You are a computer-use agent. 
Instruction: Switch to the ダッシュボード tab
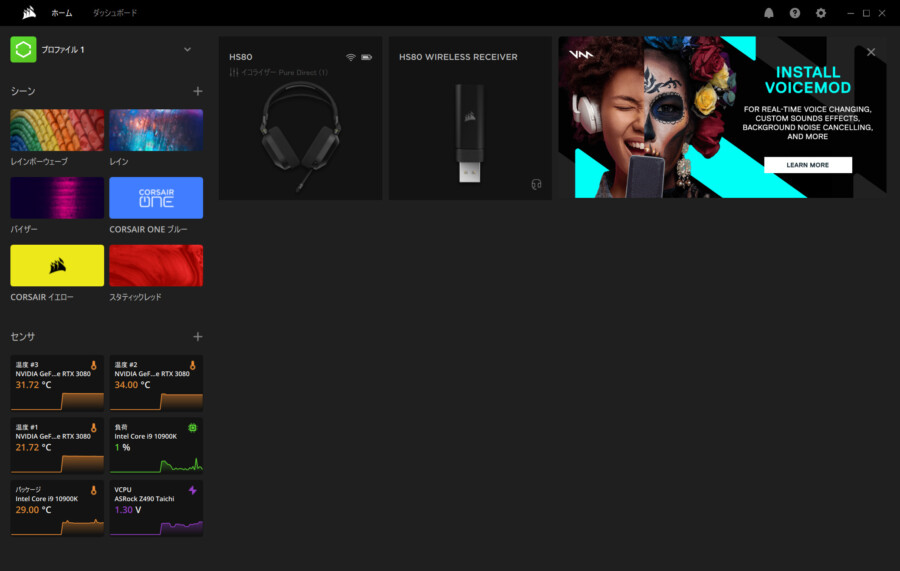click(114, 13)
